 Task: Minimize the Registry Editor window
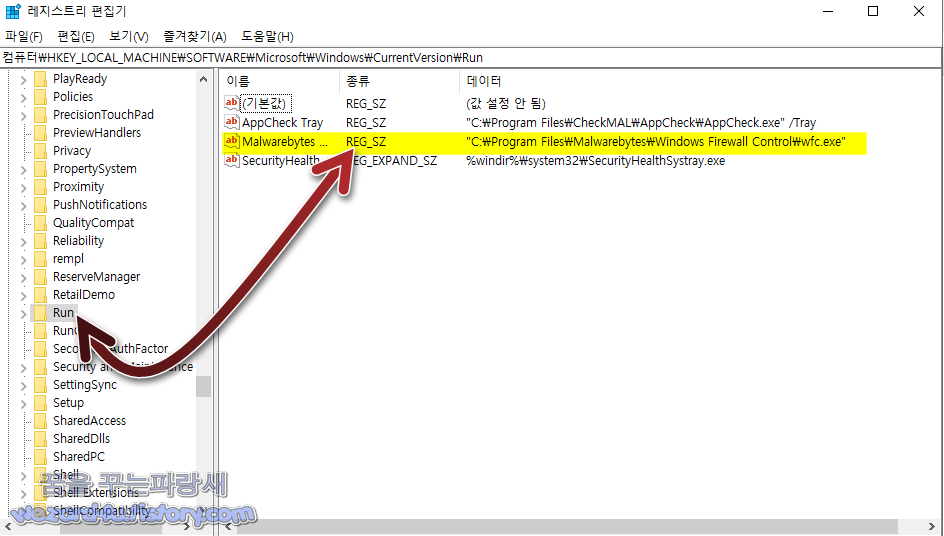[828, 11]
